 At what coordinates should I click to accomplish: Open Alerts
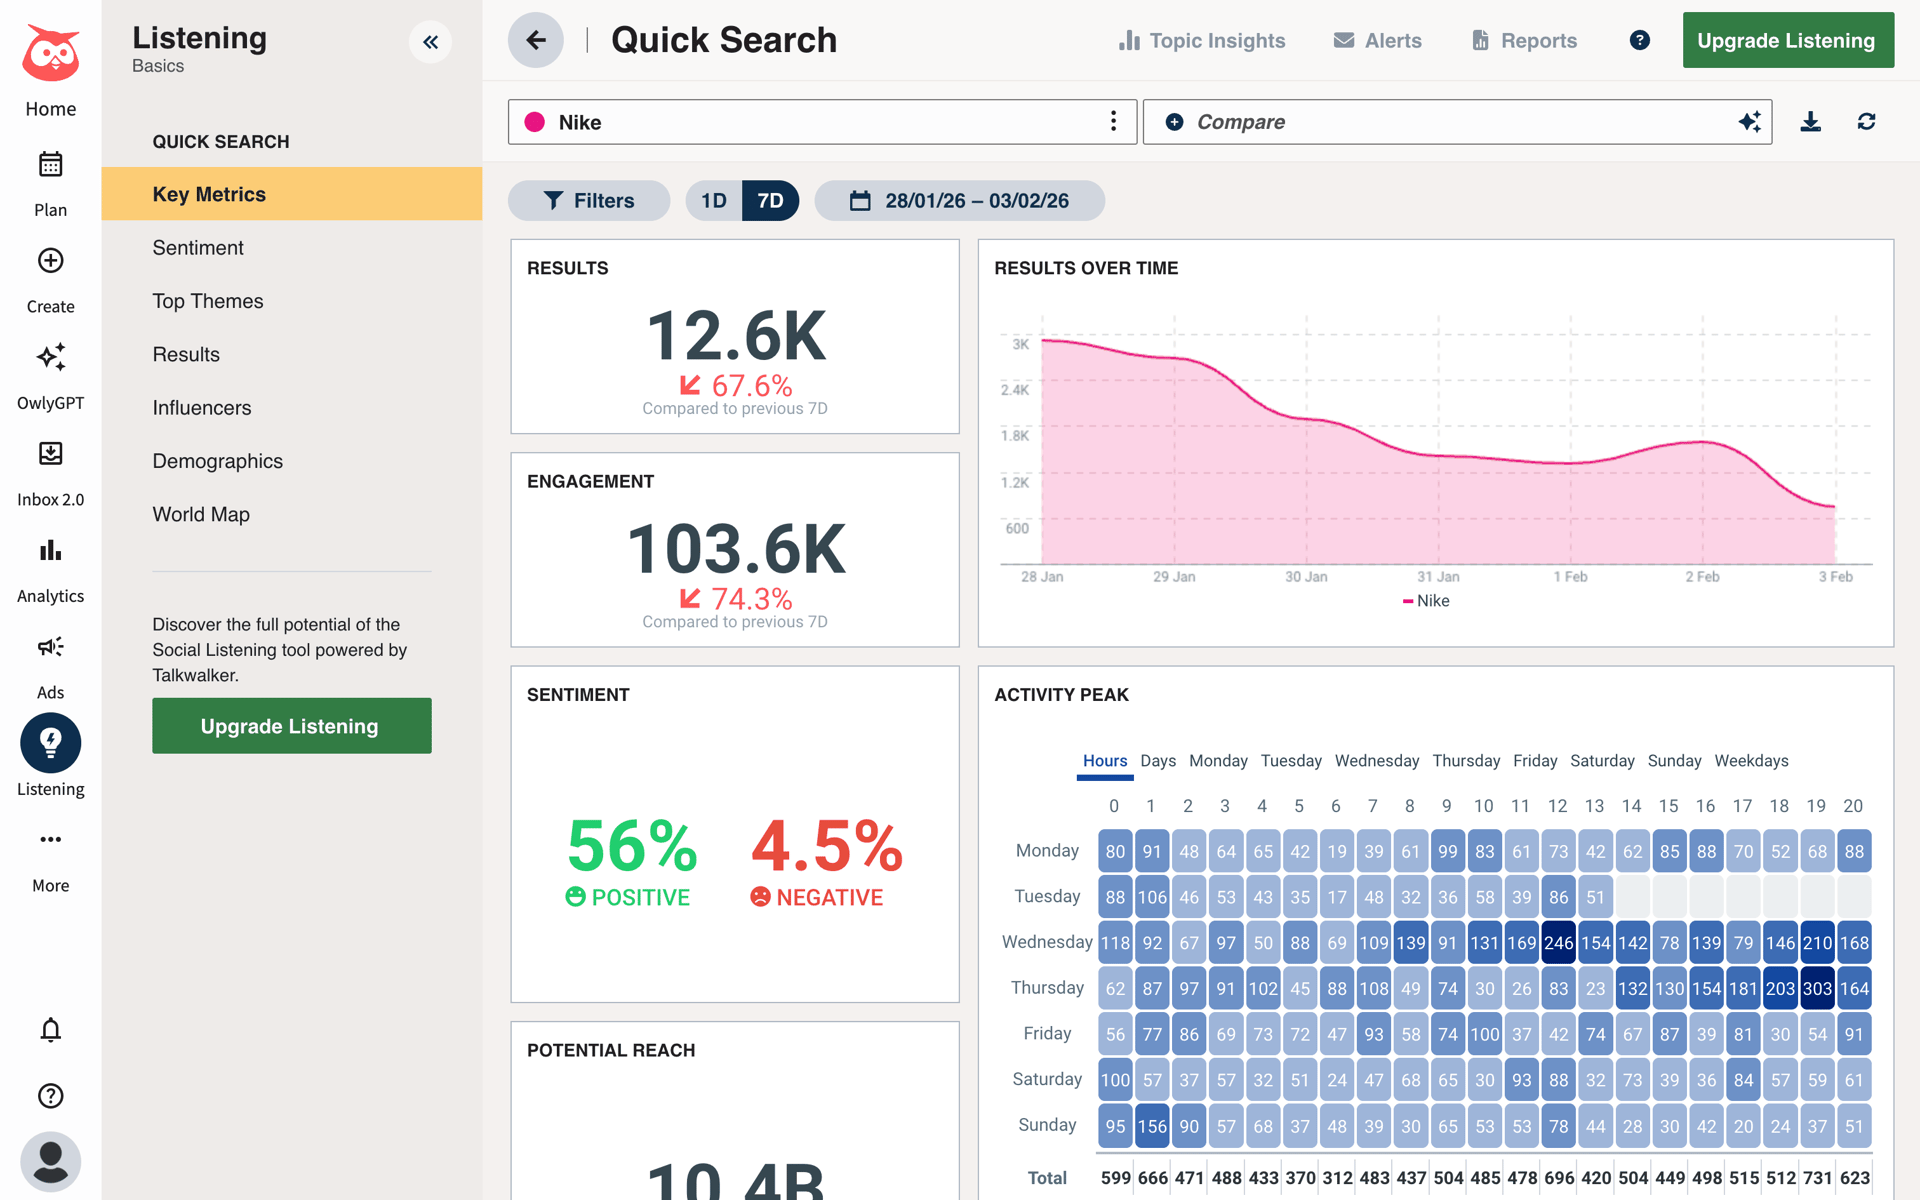1378,41
